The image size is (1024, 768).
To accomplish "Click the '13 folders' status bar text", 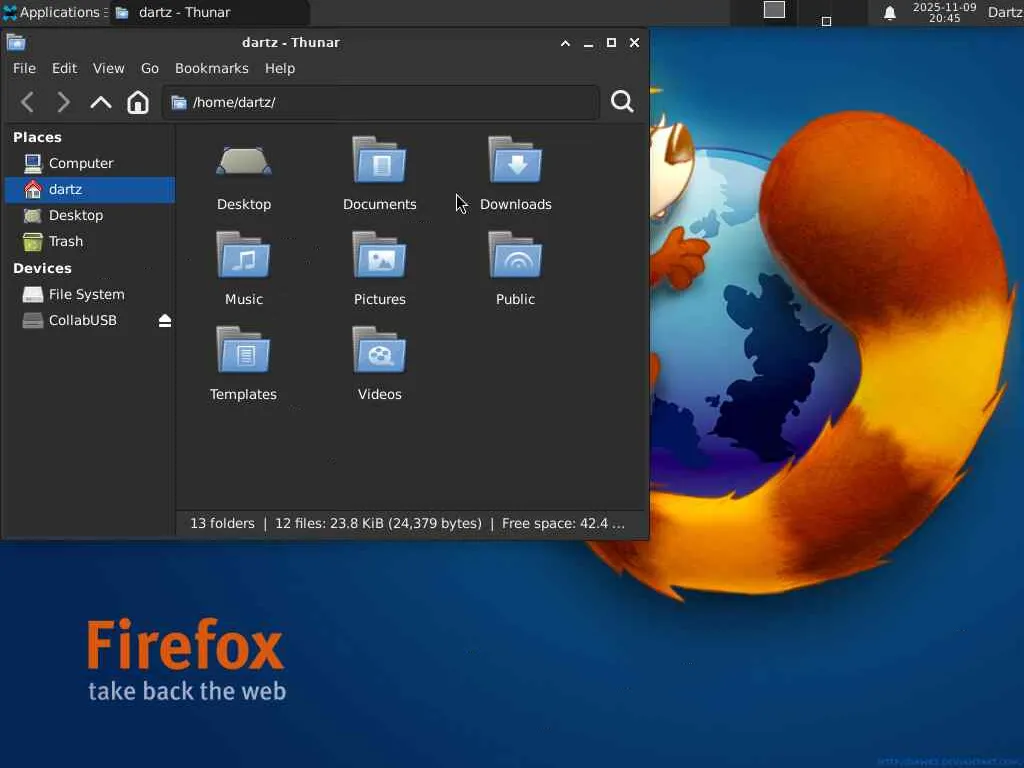I will [222, 524].
